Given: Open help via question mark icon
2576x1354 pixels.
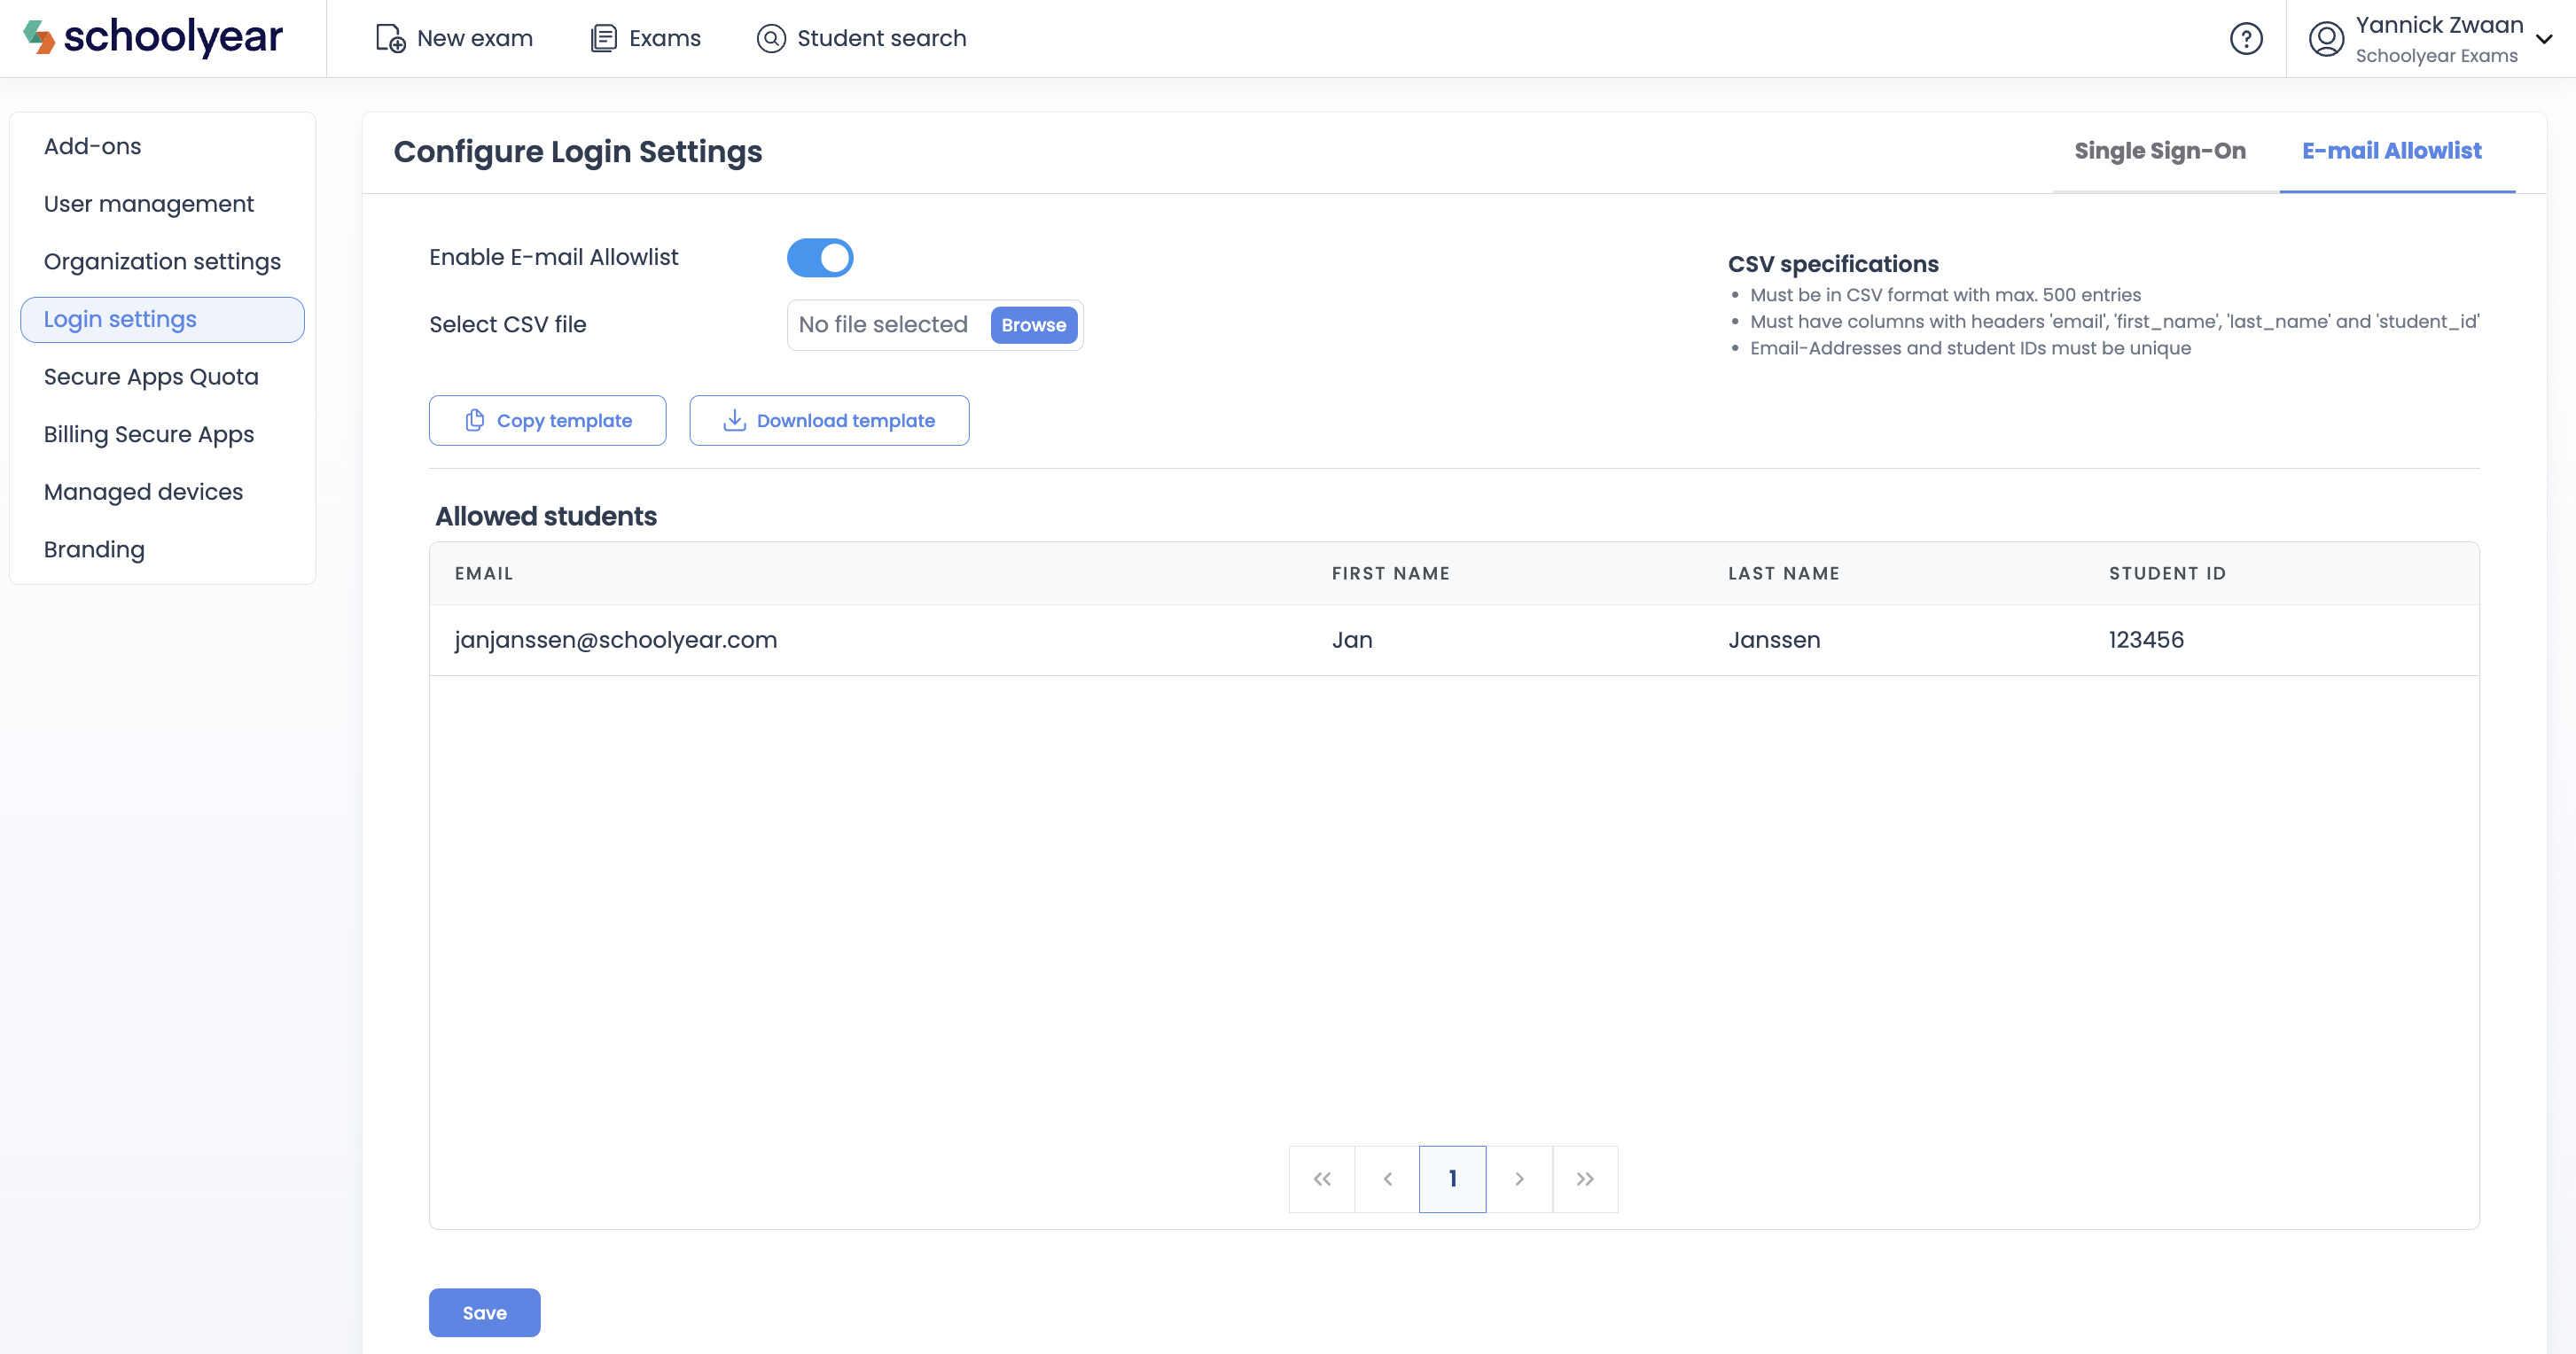Looking at the screenshot, I should coord(2246,38).
